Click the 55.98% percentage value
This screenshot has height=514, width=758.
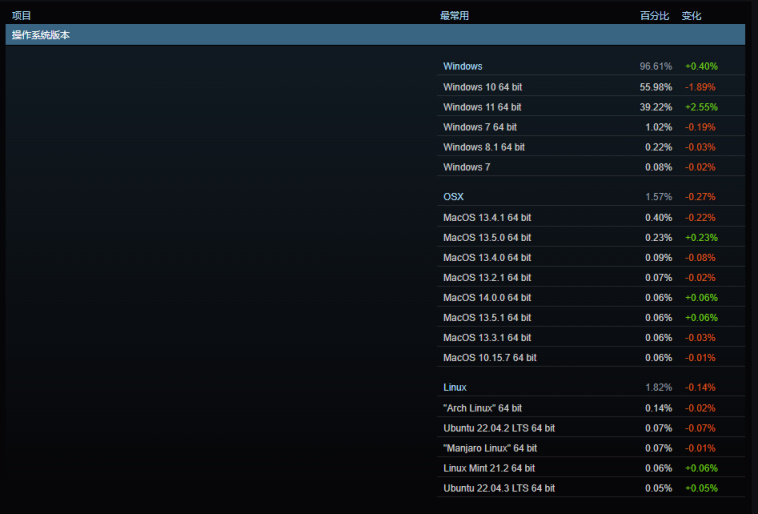[x=656, y=87]
